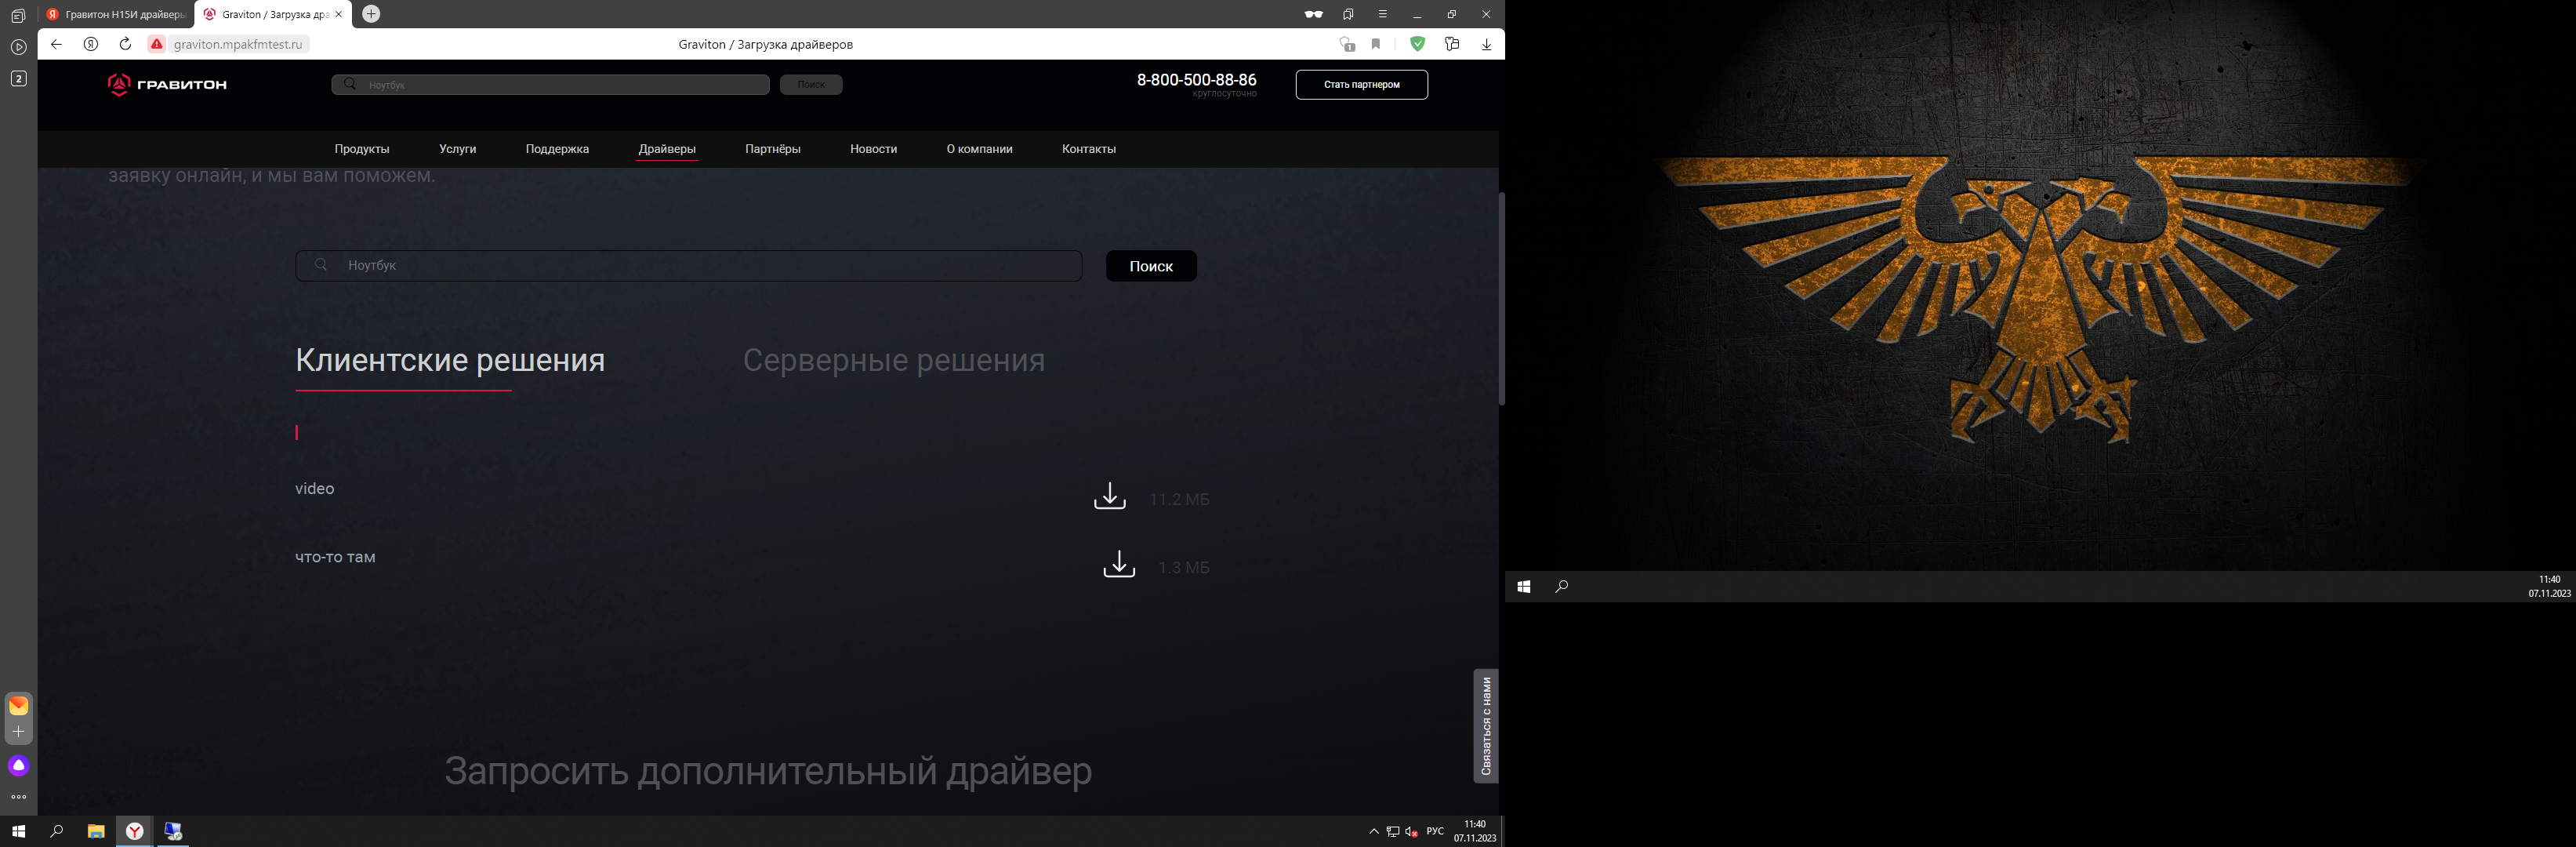Open browser downloads arrow icon
This screenshot has width=2576, height=847.
[1486, 44]
